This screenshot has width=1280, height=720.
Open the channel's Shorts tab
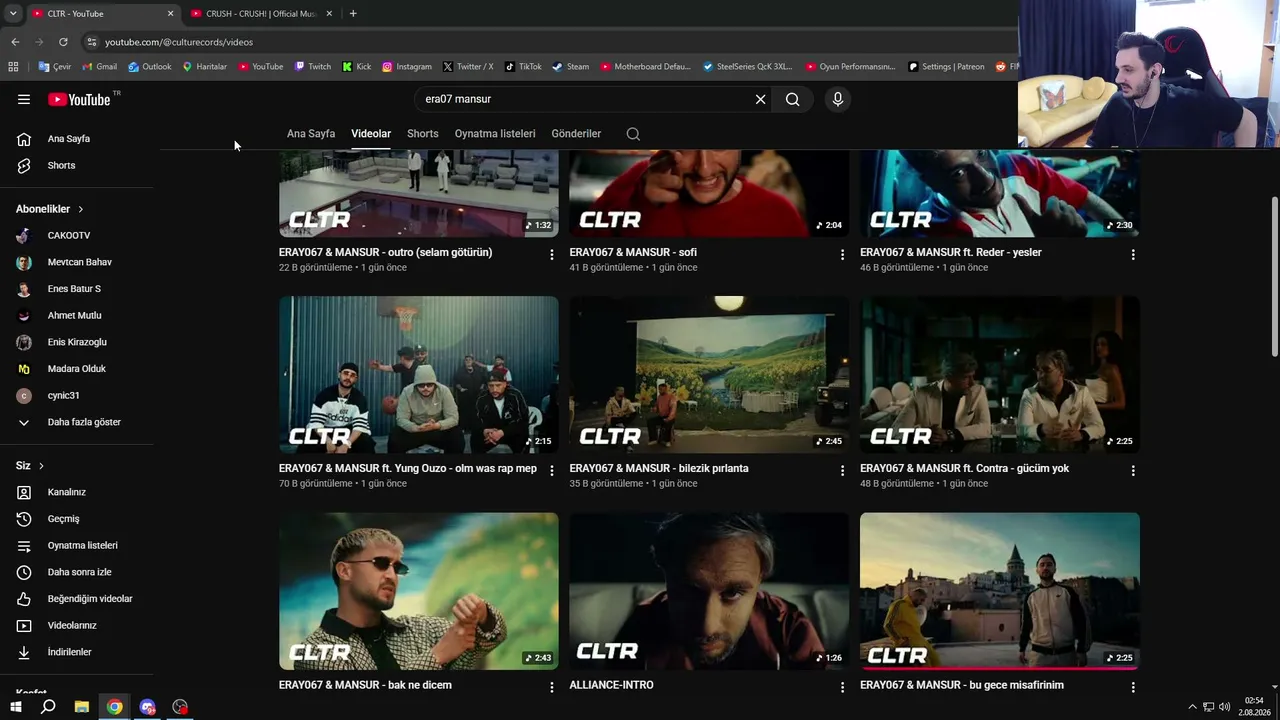[423, 134]
